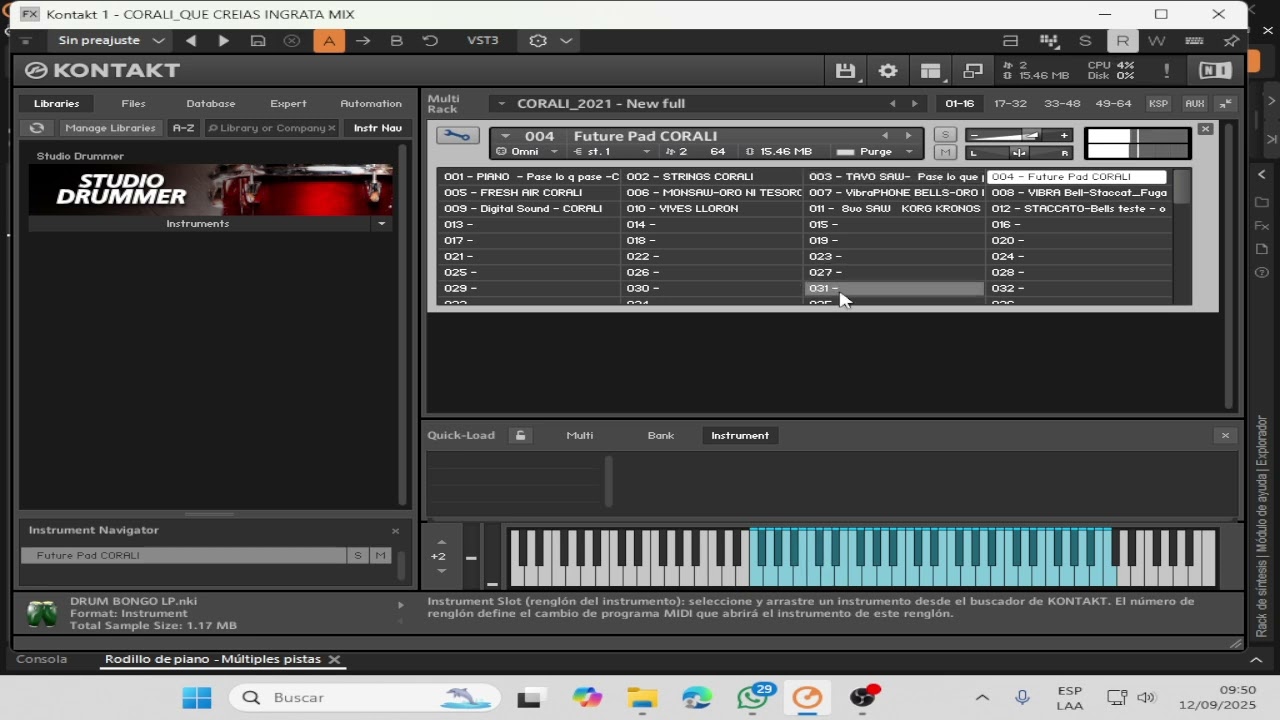Open the CORALI_2021 multi name dropdown
Screen dimensions: 1280x720
click(503, 104)
